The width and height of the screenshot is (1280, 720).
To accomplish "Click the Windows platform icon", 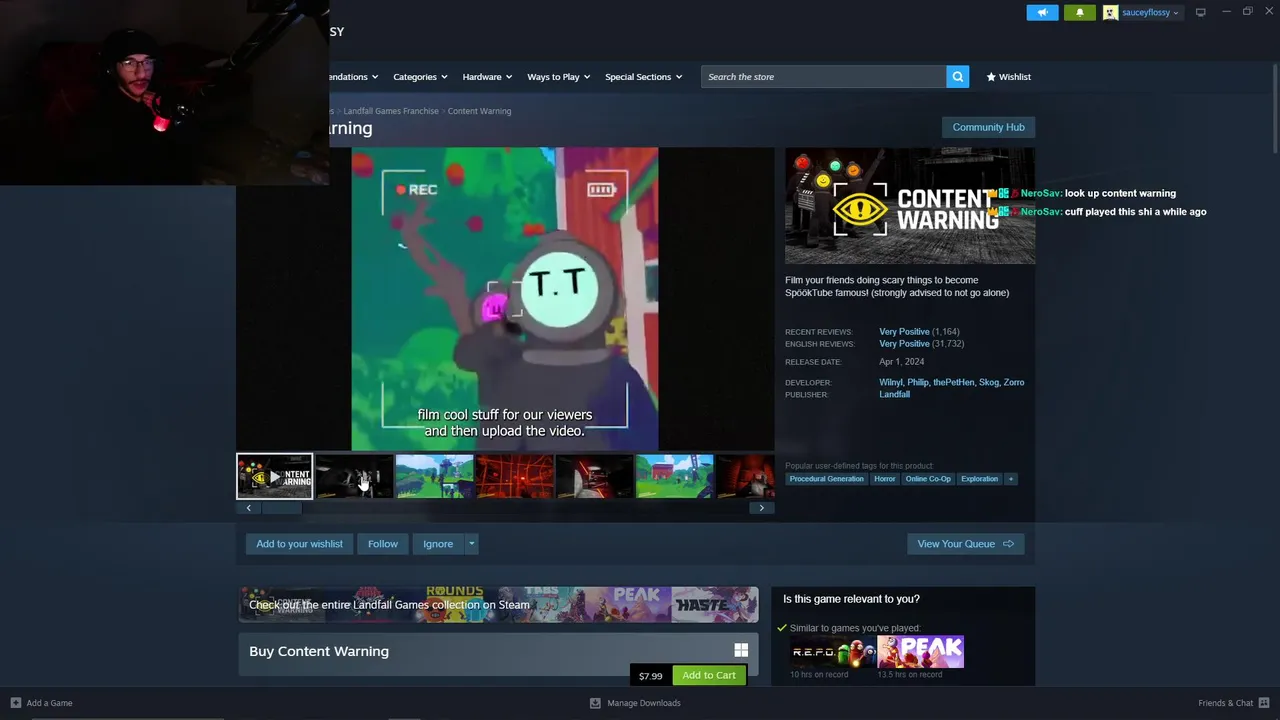I will (x=741, y=651).
